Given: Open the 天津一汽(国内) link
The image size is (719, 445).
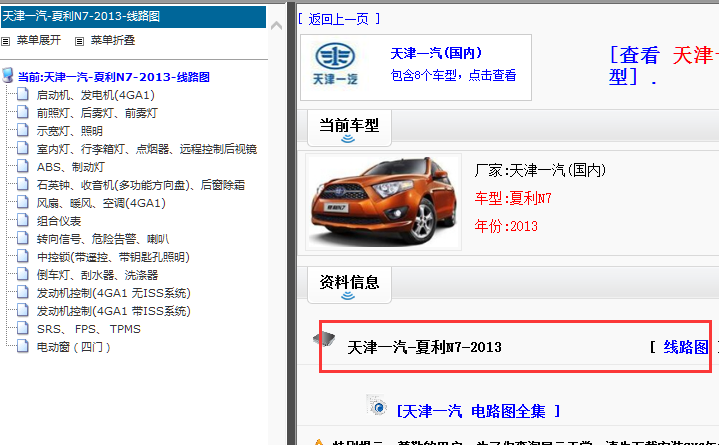Looking at the screenshot, I should coord(436,53).
